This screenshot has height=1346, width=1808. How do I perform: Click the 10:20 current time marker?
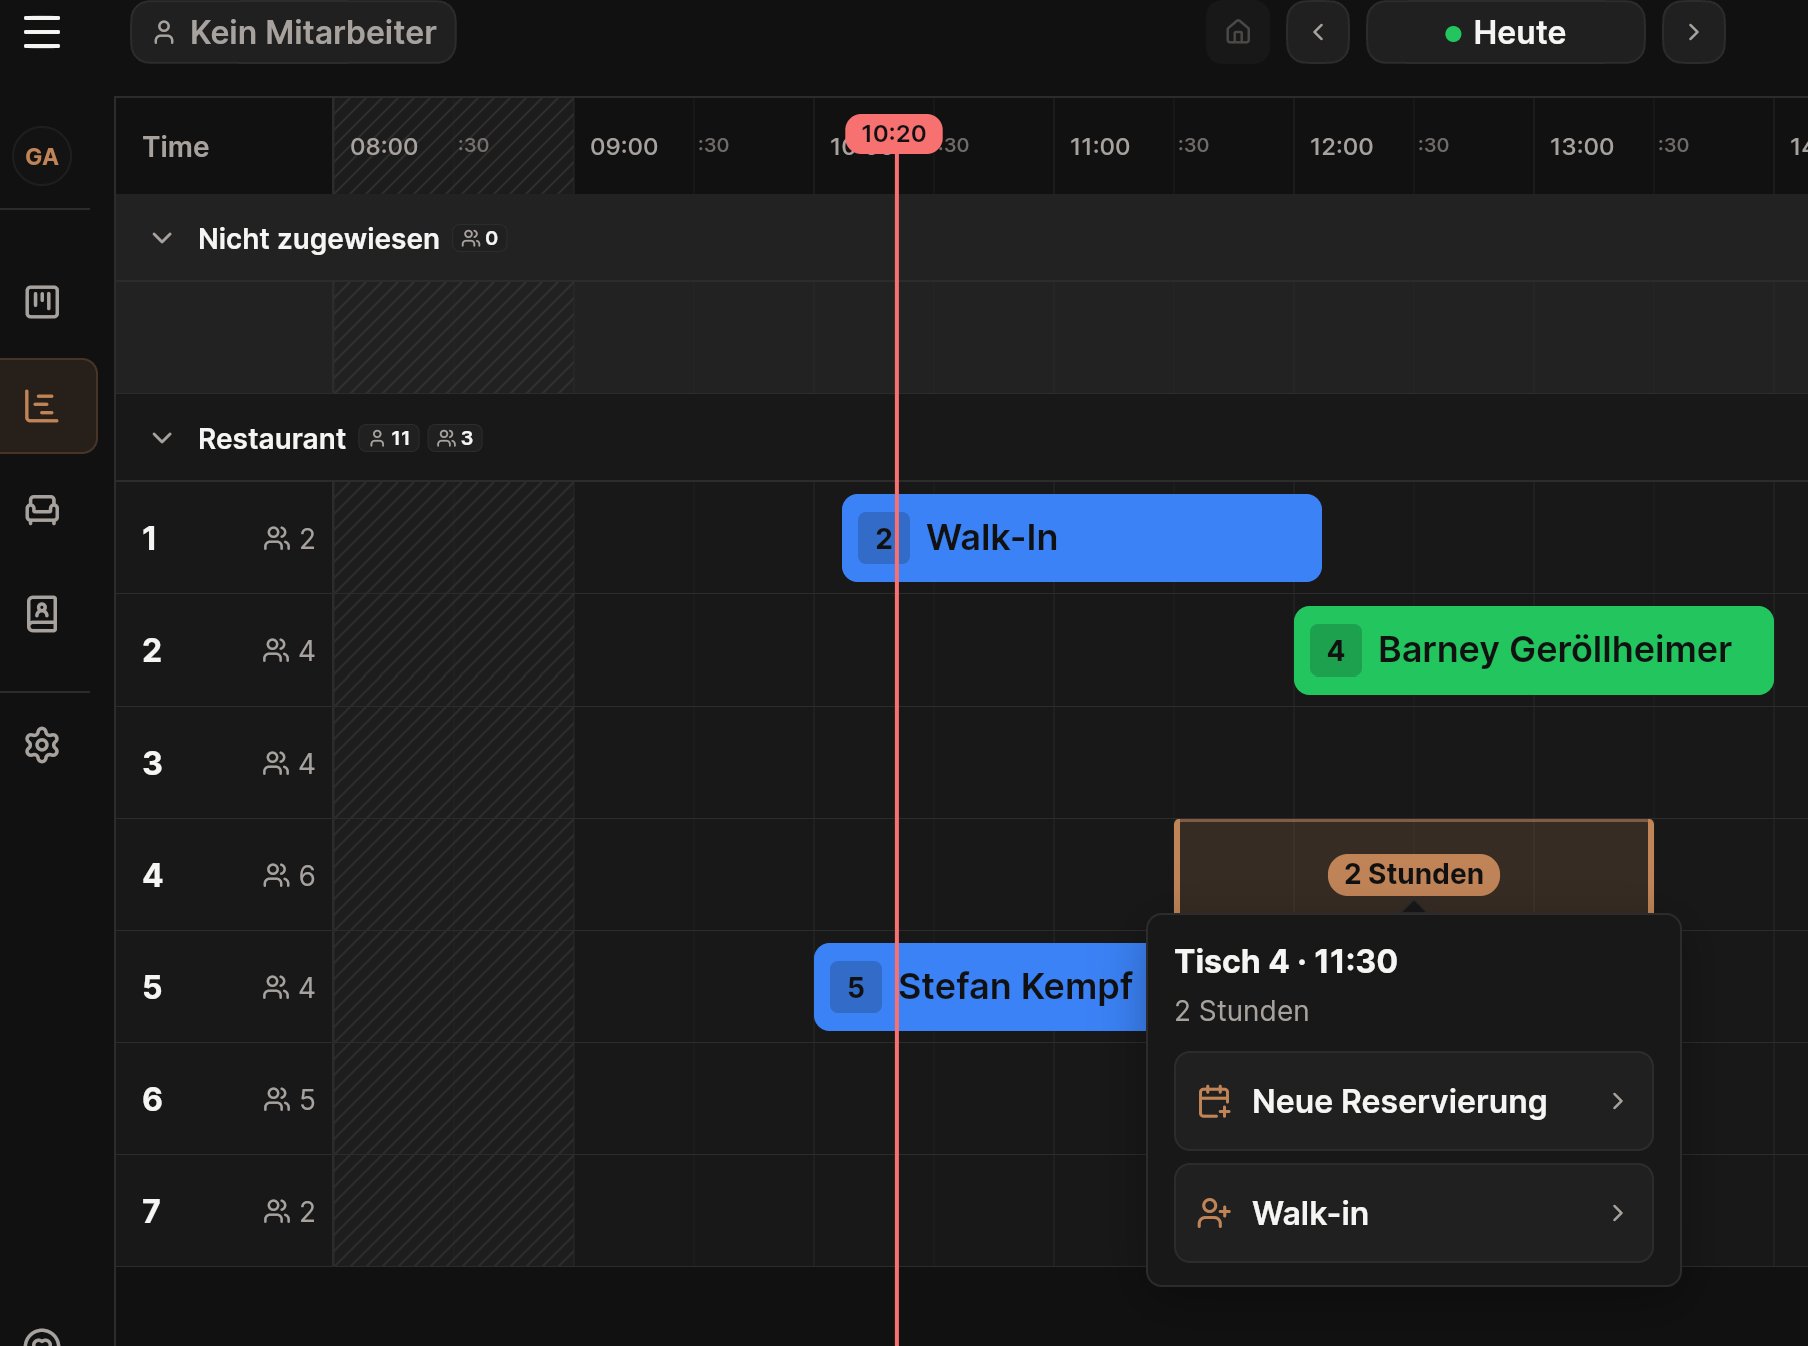893,133
